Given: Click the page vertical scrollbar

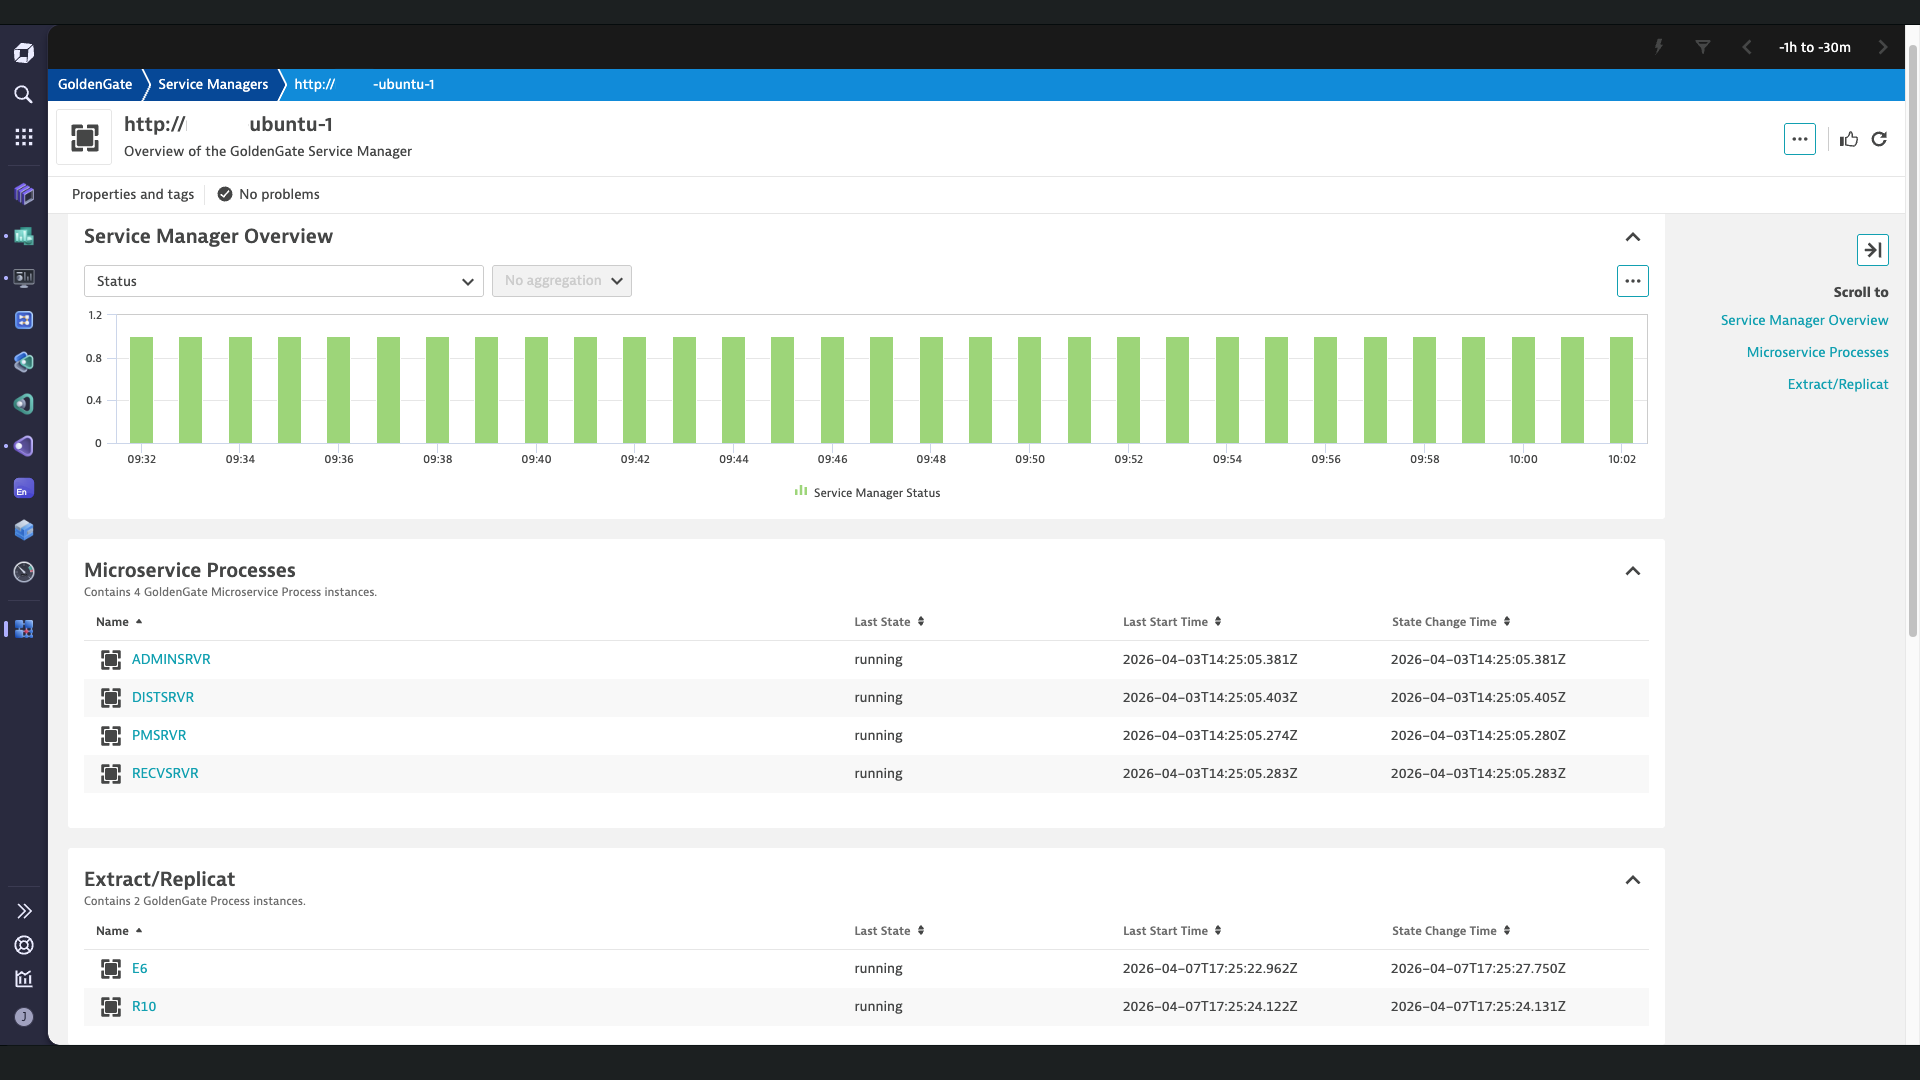Looking at the screenshot, I should coord(1912,340).
